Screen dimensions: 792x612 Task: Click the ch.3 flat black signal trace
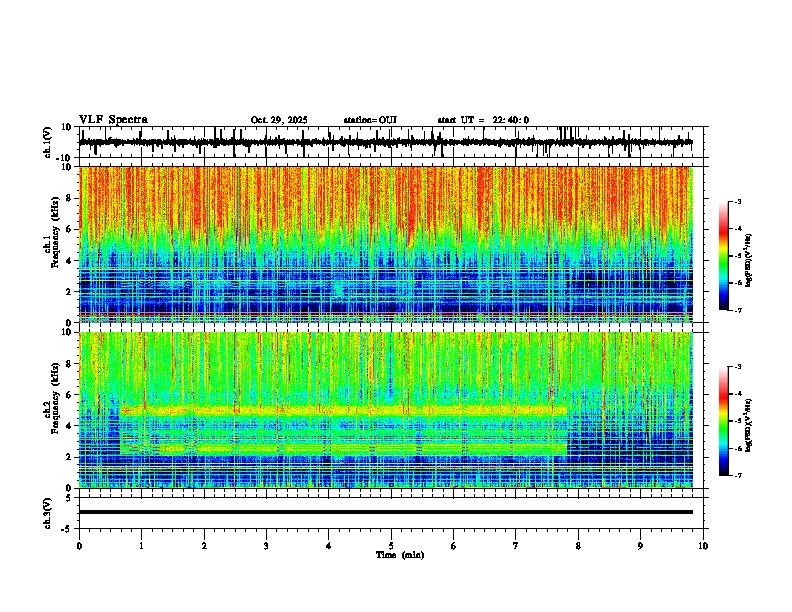point(386,512)
